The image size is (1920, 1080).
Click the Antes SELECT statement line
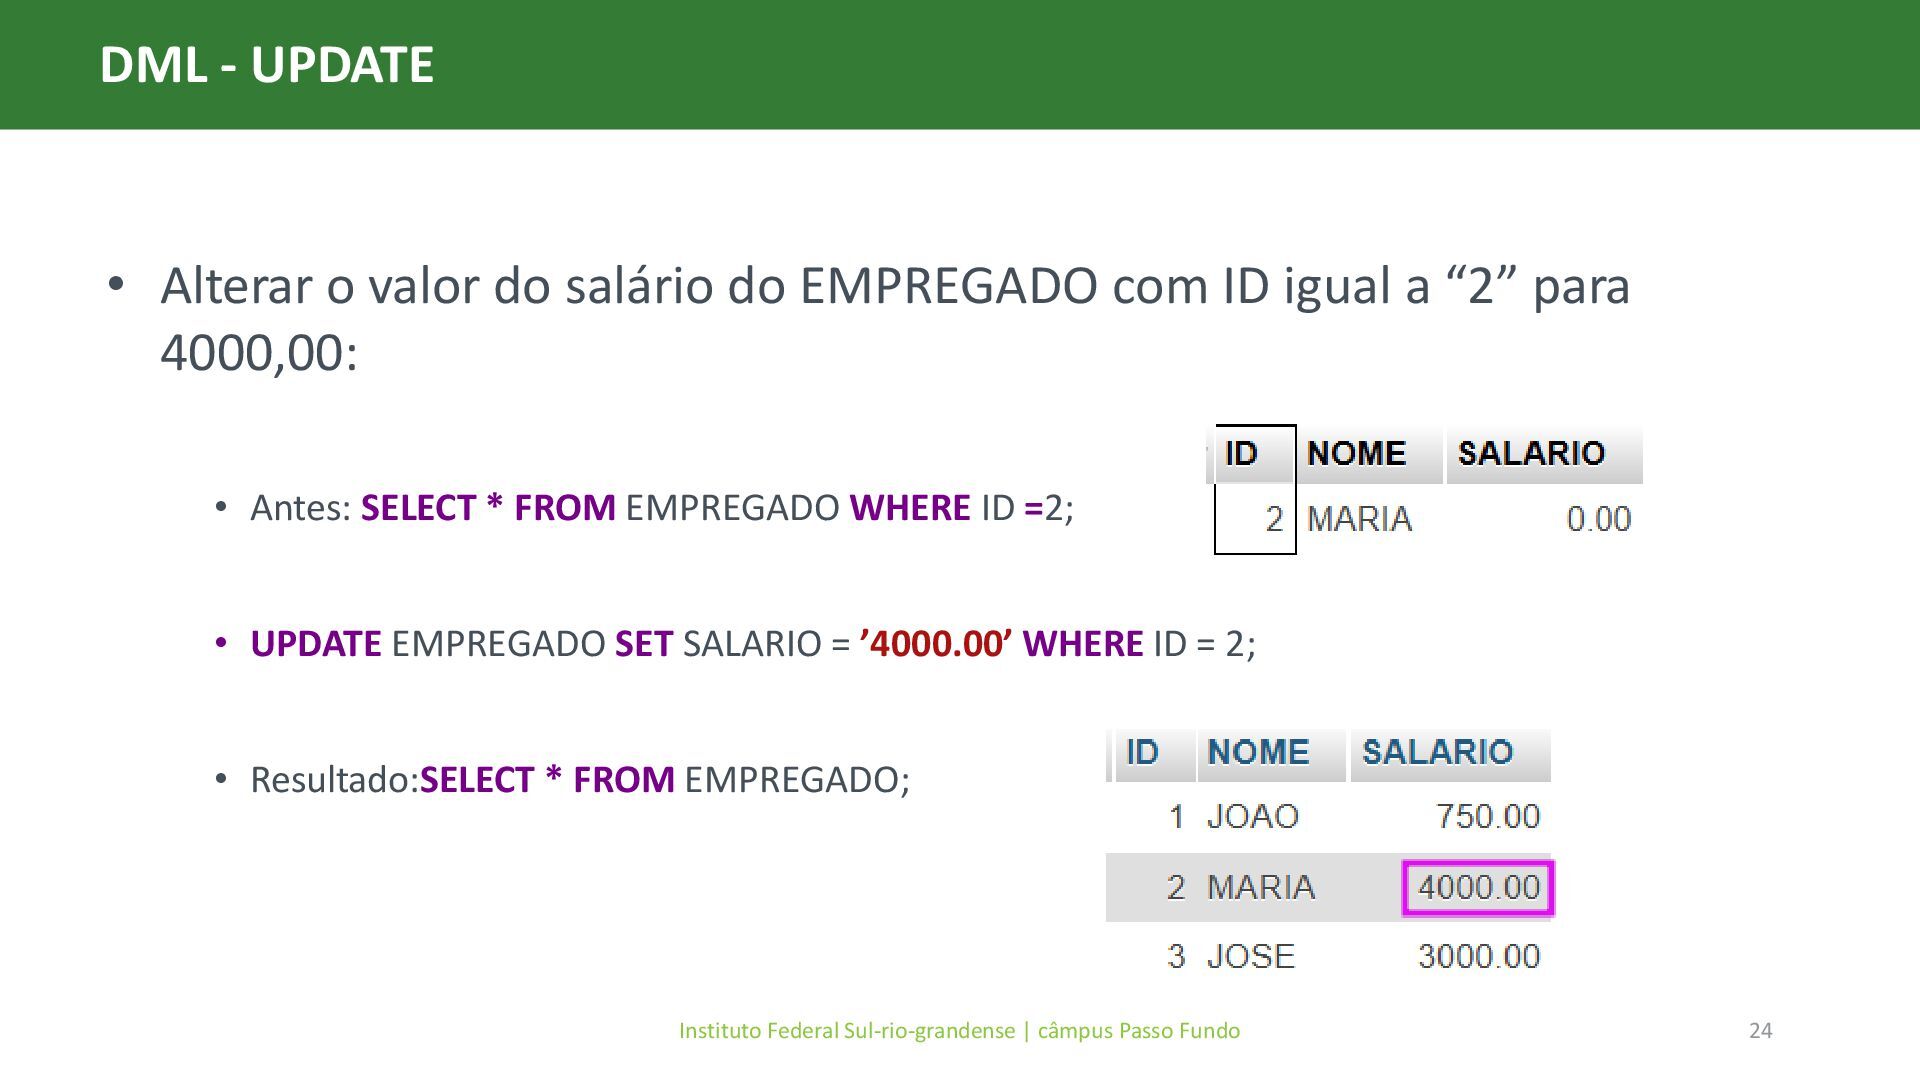click(x=662, y=508)
